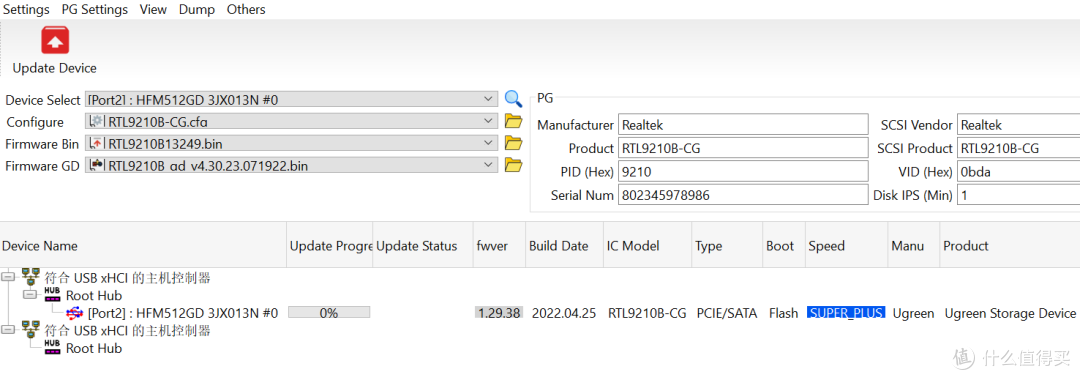Open the Dump menu
The height and width of the screenshot is (380, 1080).
197,10
